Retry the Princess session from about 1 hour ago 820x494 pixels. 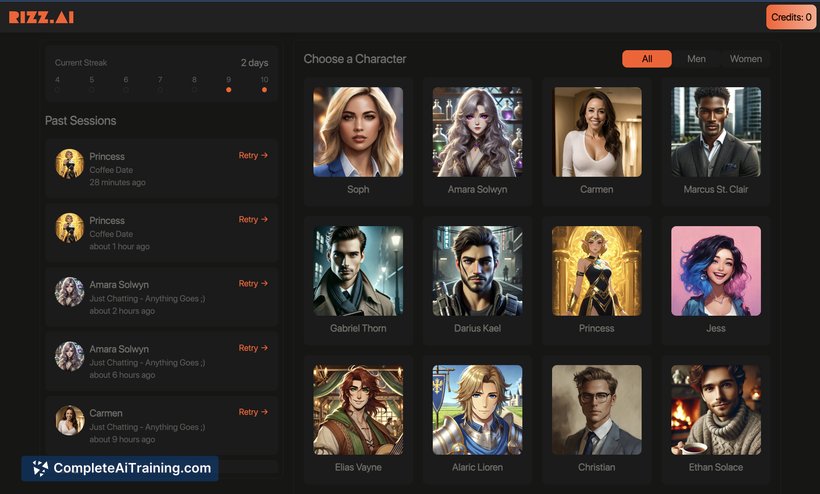tap(253, 220)
